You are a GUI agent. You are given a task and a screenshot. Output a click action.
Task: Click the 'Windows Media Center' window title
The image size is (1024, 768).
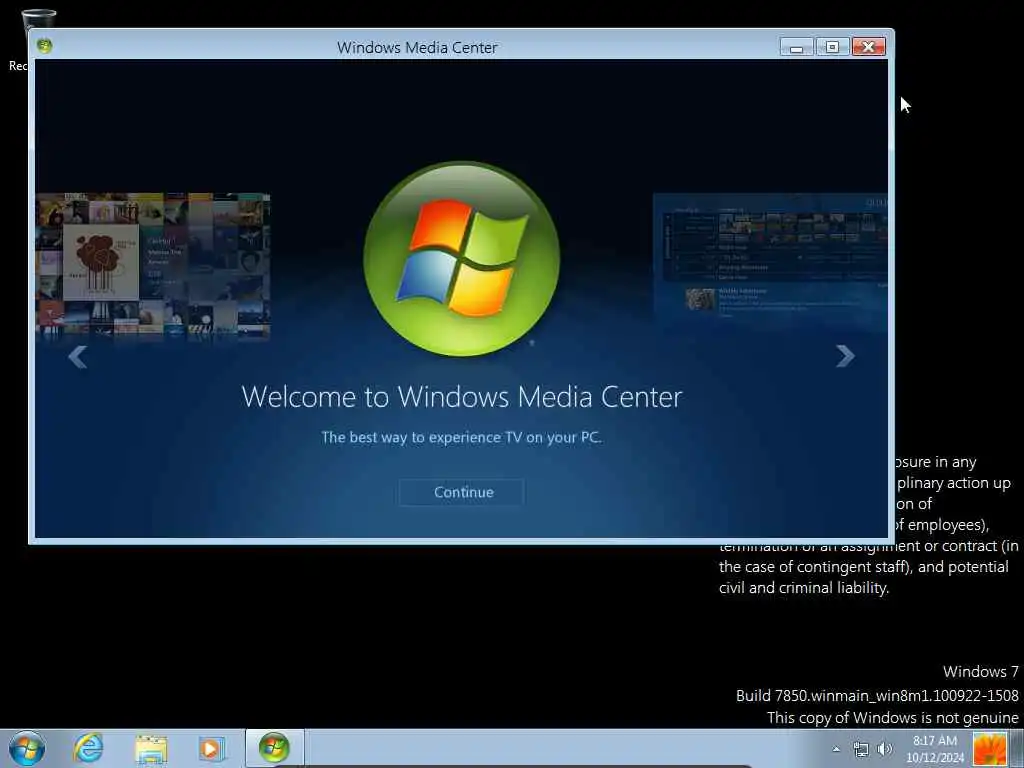tap(417, 48)
